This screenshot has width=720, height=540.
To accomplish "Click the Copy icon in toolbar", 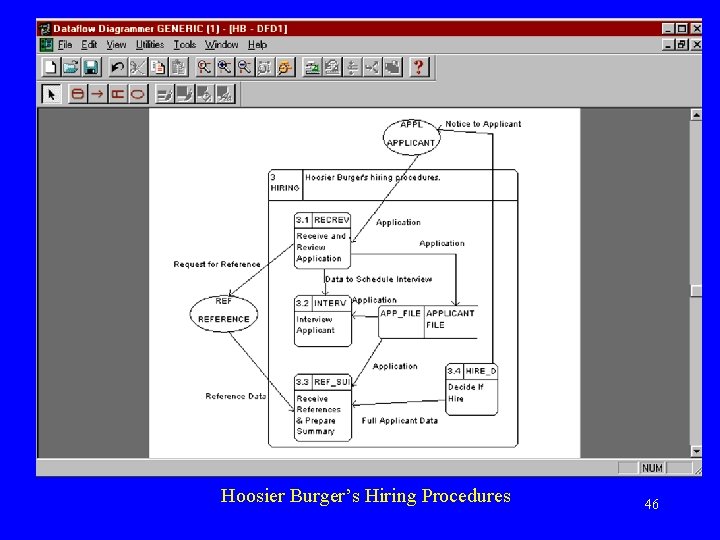I will (x=158, y=67).
